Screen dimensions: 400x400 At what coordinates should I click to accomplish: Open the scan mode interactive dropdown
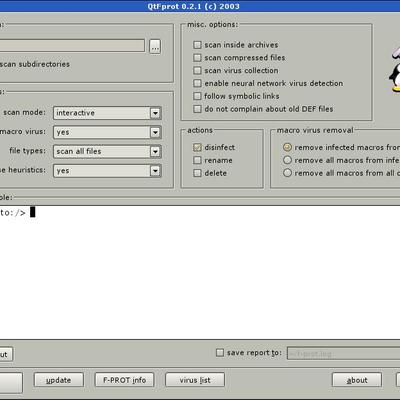[107, 113]
